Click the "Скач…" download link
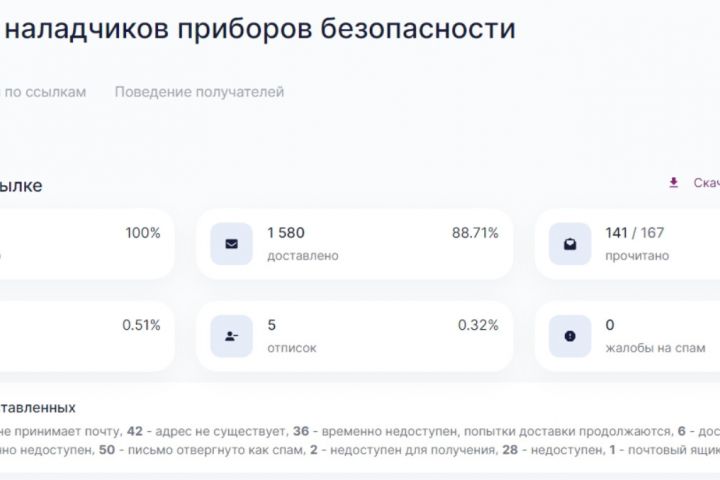Image resolution: width=720 pixels, height=480 pixels. [705, 183]
